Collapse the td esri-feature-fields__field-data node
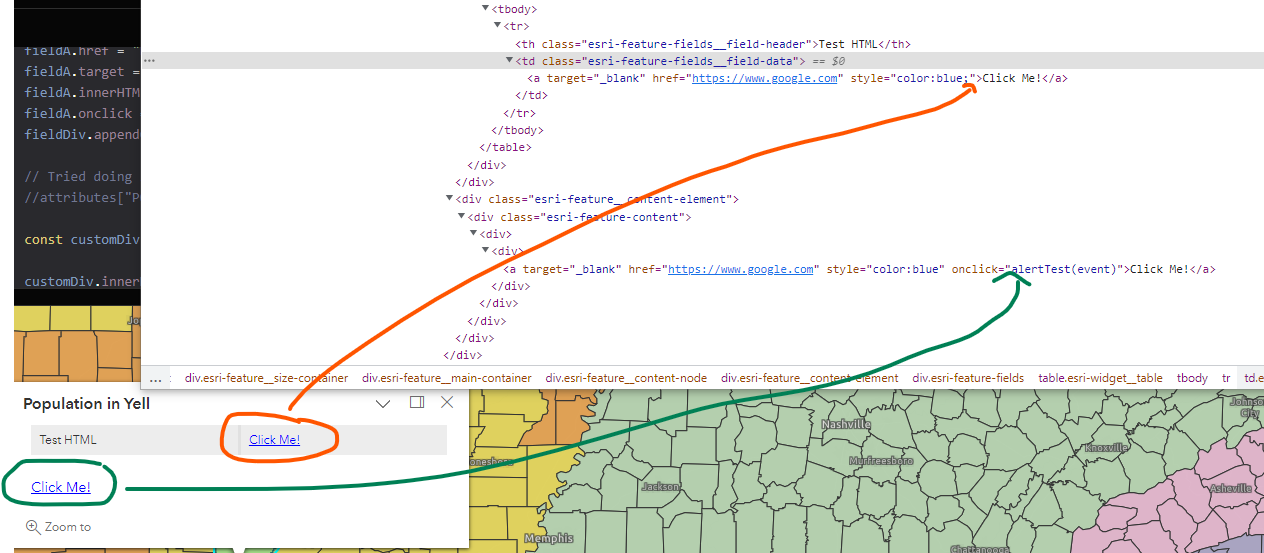The width and height of the screenshot is (1264, 553). [510, 61]
